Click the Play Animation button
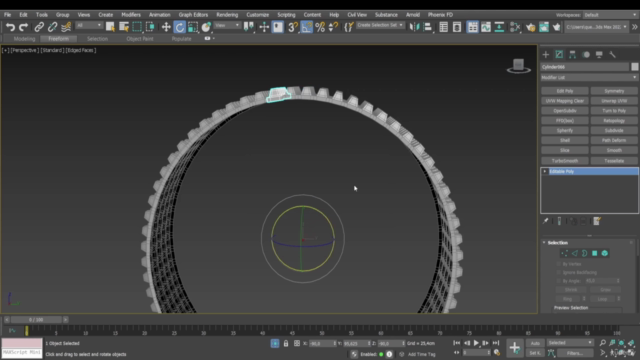 476,343
